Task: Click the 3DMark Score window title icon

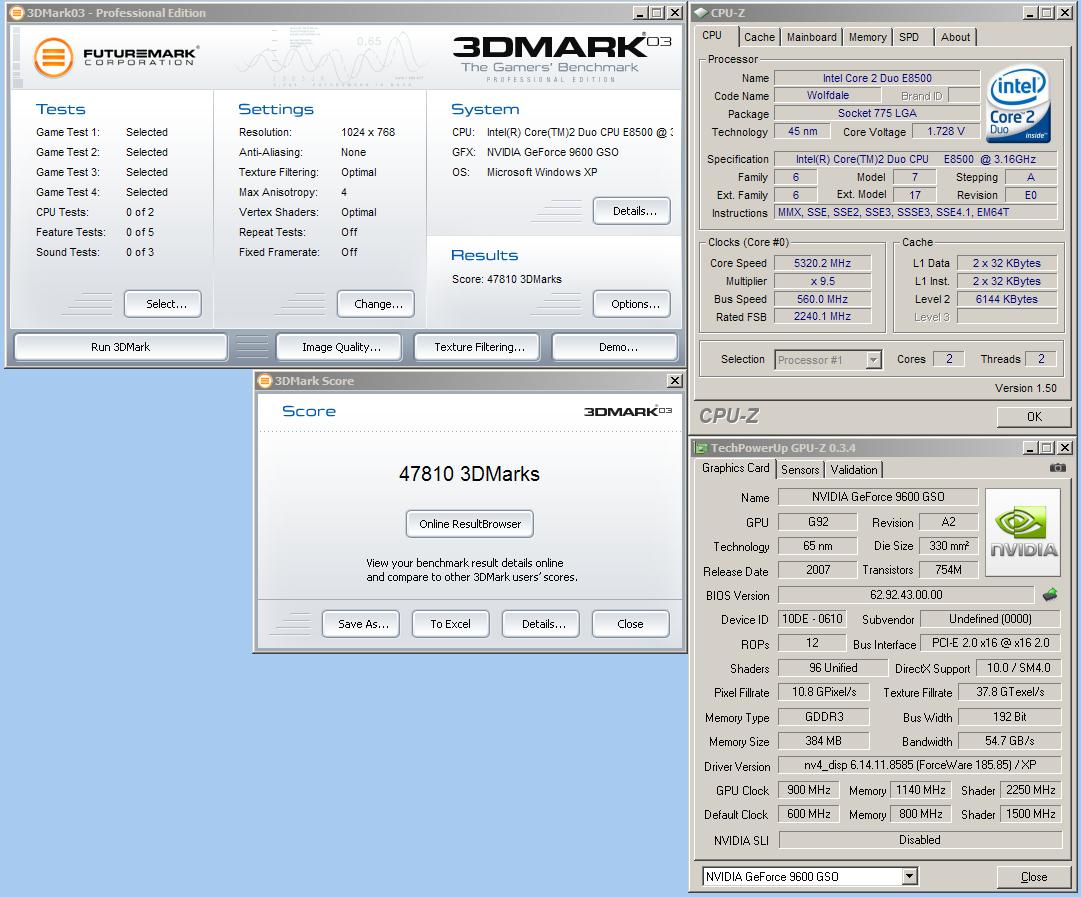Action: (265, 381)
